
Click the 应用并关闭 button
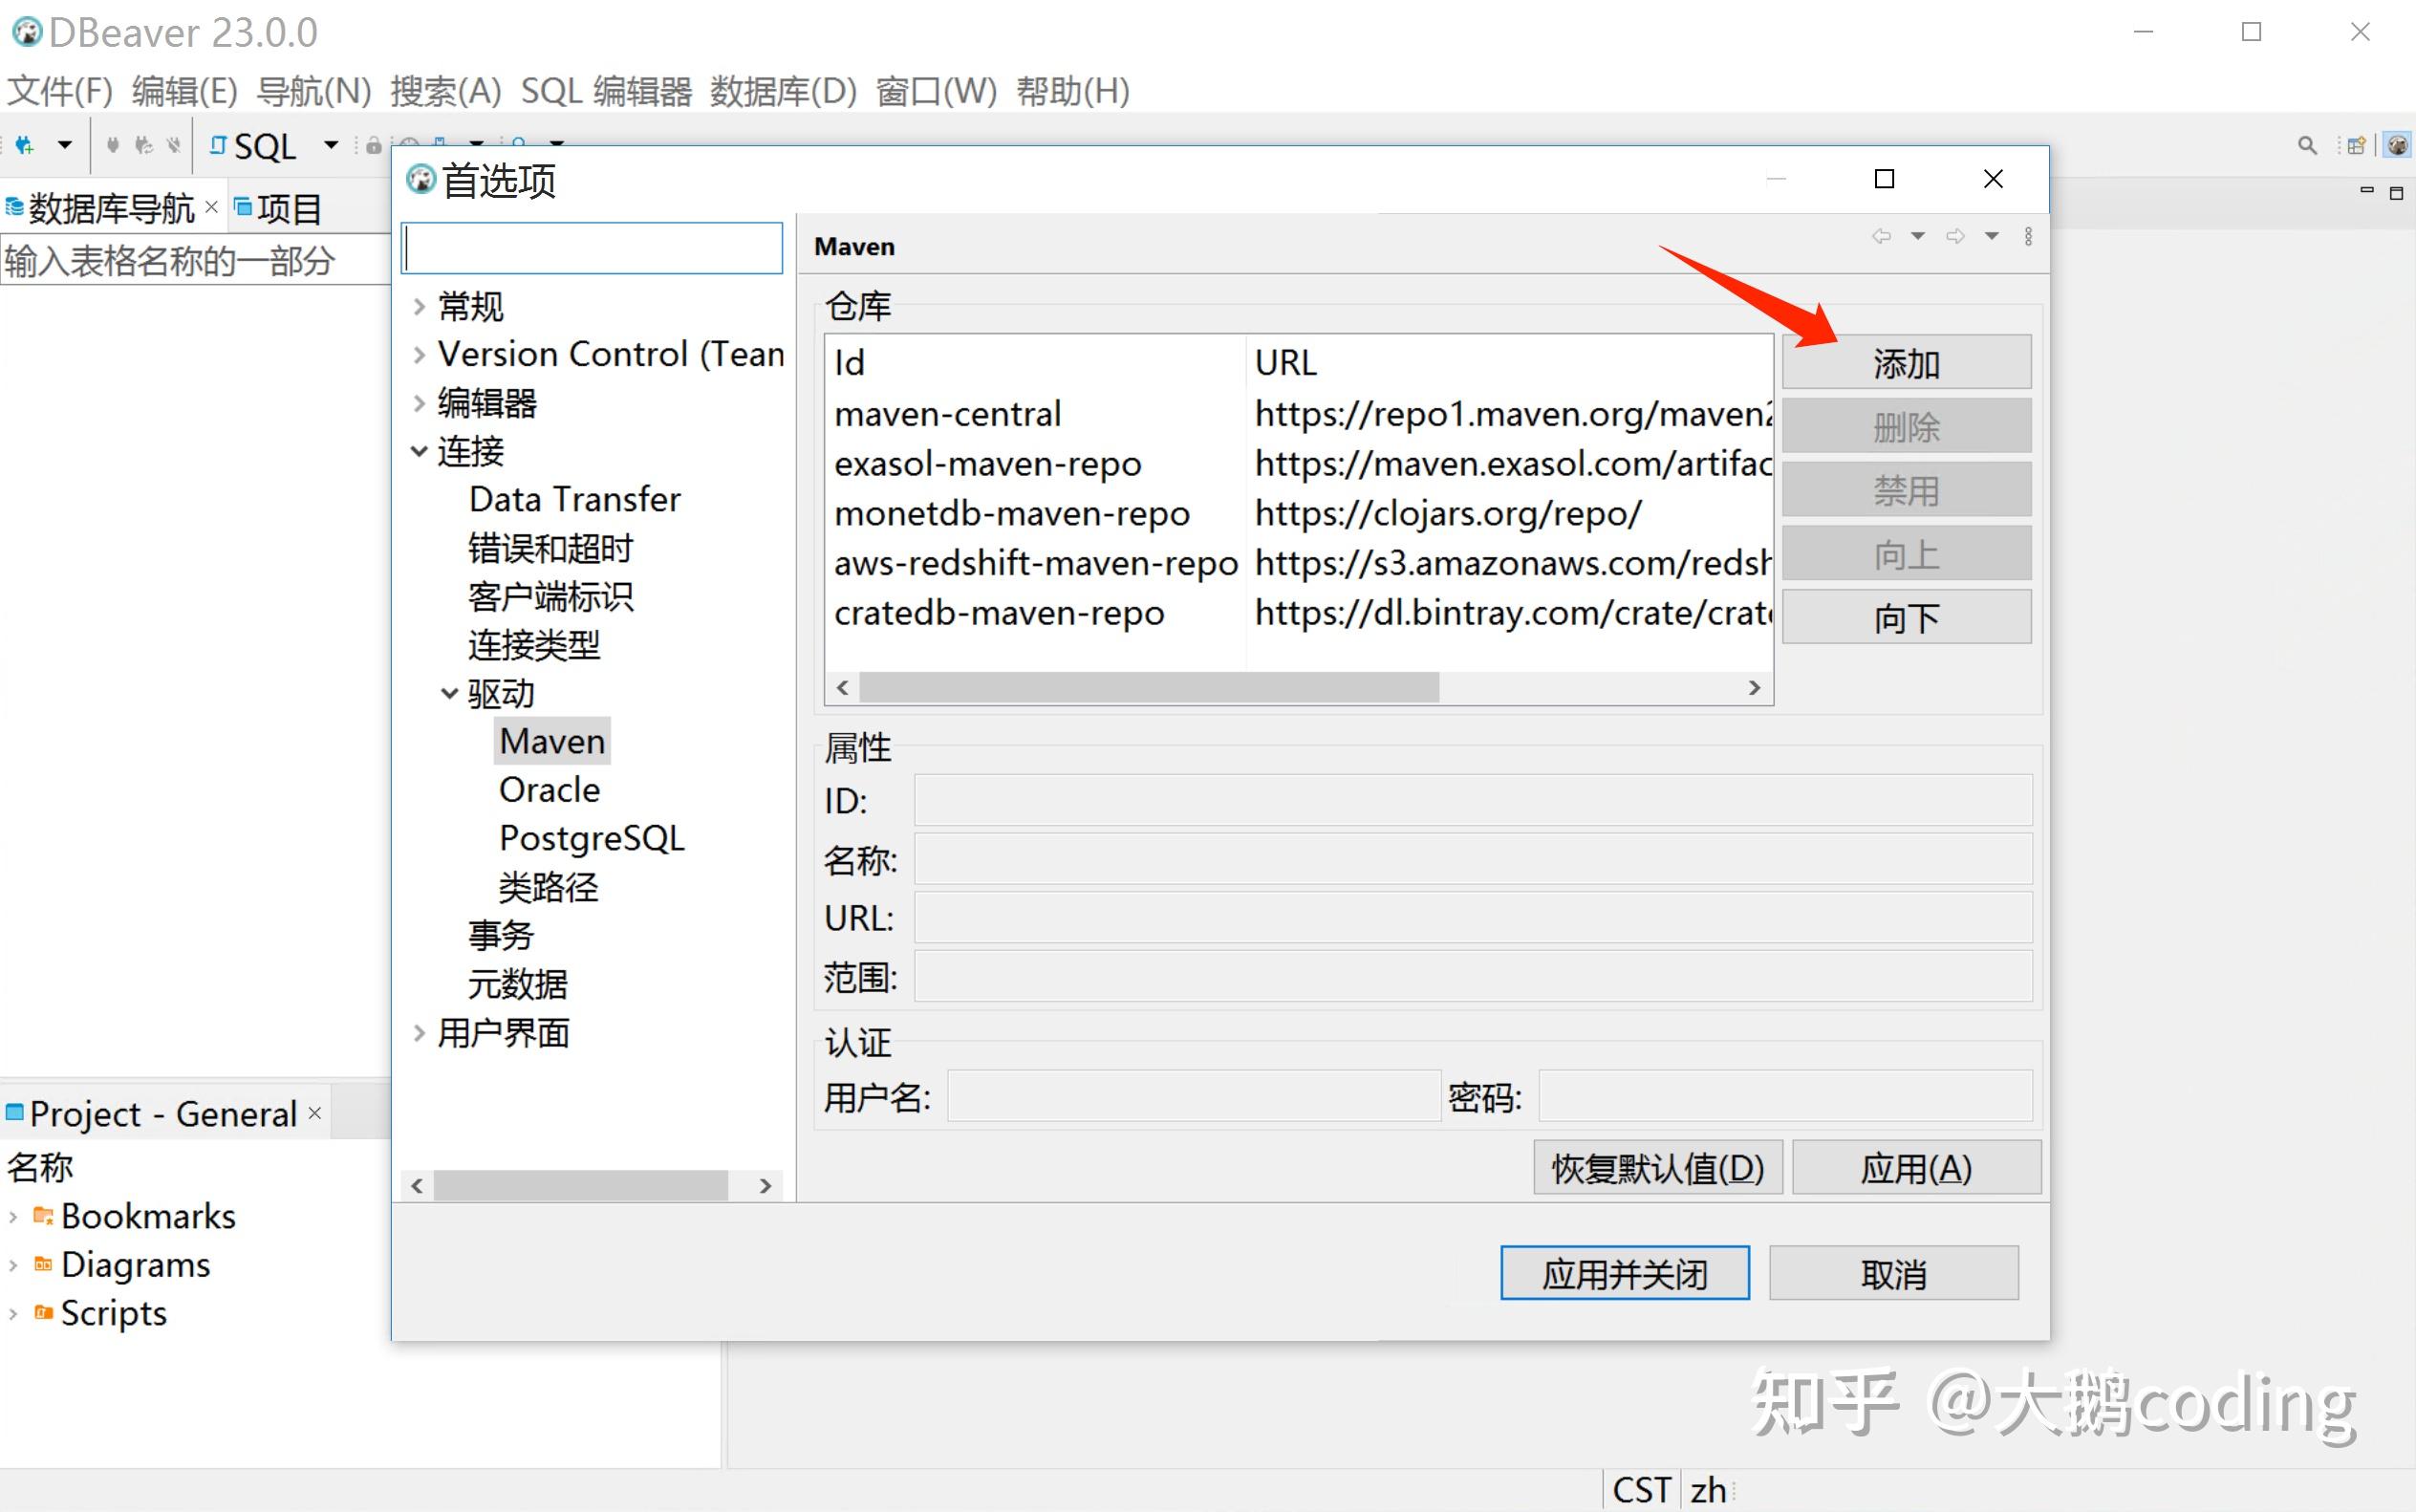pyautogui.click(x=1624, y=1273)
